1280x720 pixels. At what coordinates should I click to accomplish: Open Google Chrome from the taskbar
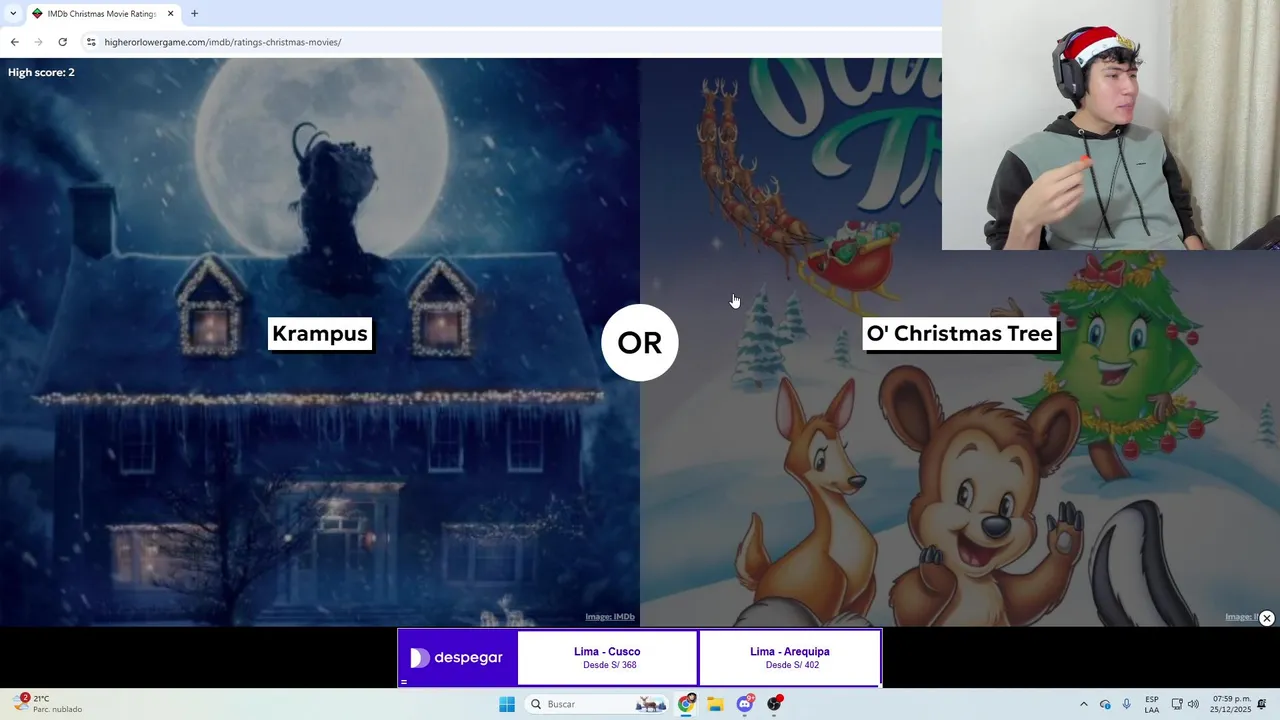[x=686, y=704]
